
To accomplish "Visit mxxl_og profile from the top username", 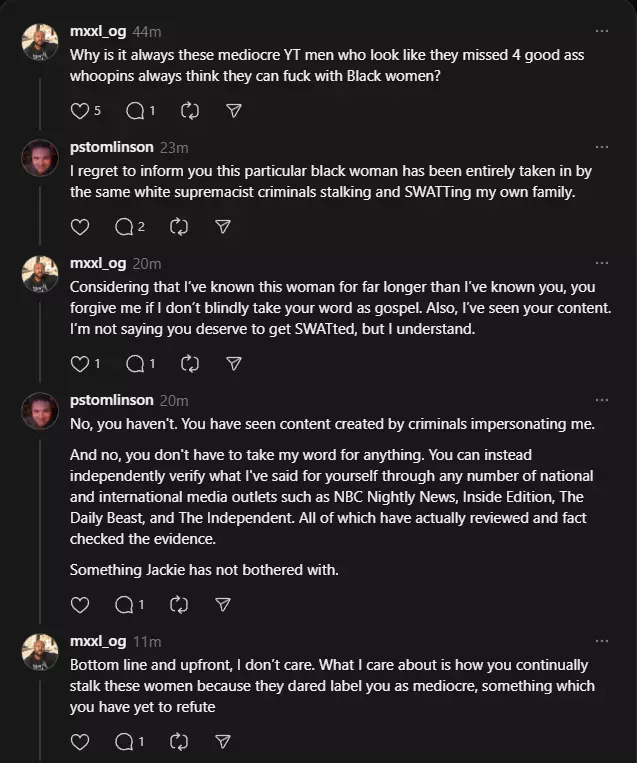I will (x=98, y=31).
